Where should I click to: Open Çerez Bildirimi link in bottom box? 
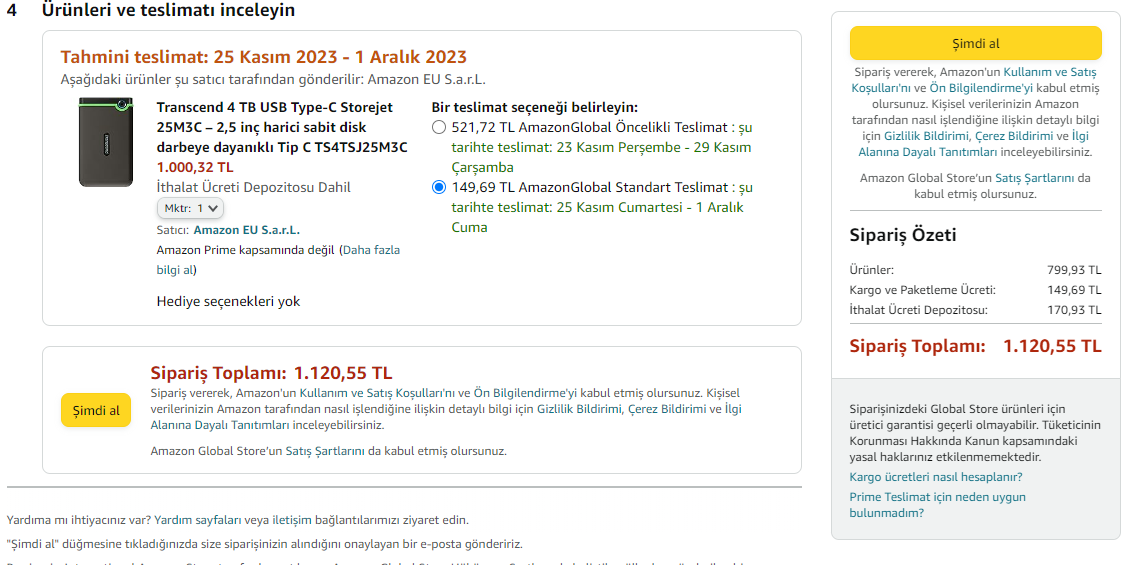(x=667, y=409)
